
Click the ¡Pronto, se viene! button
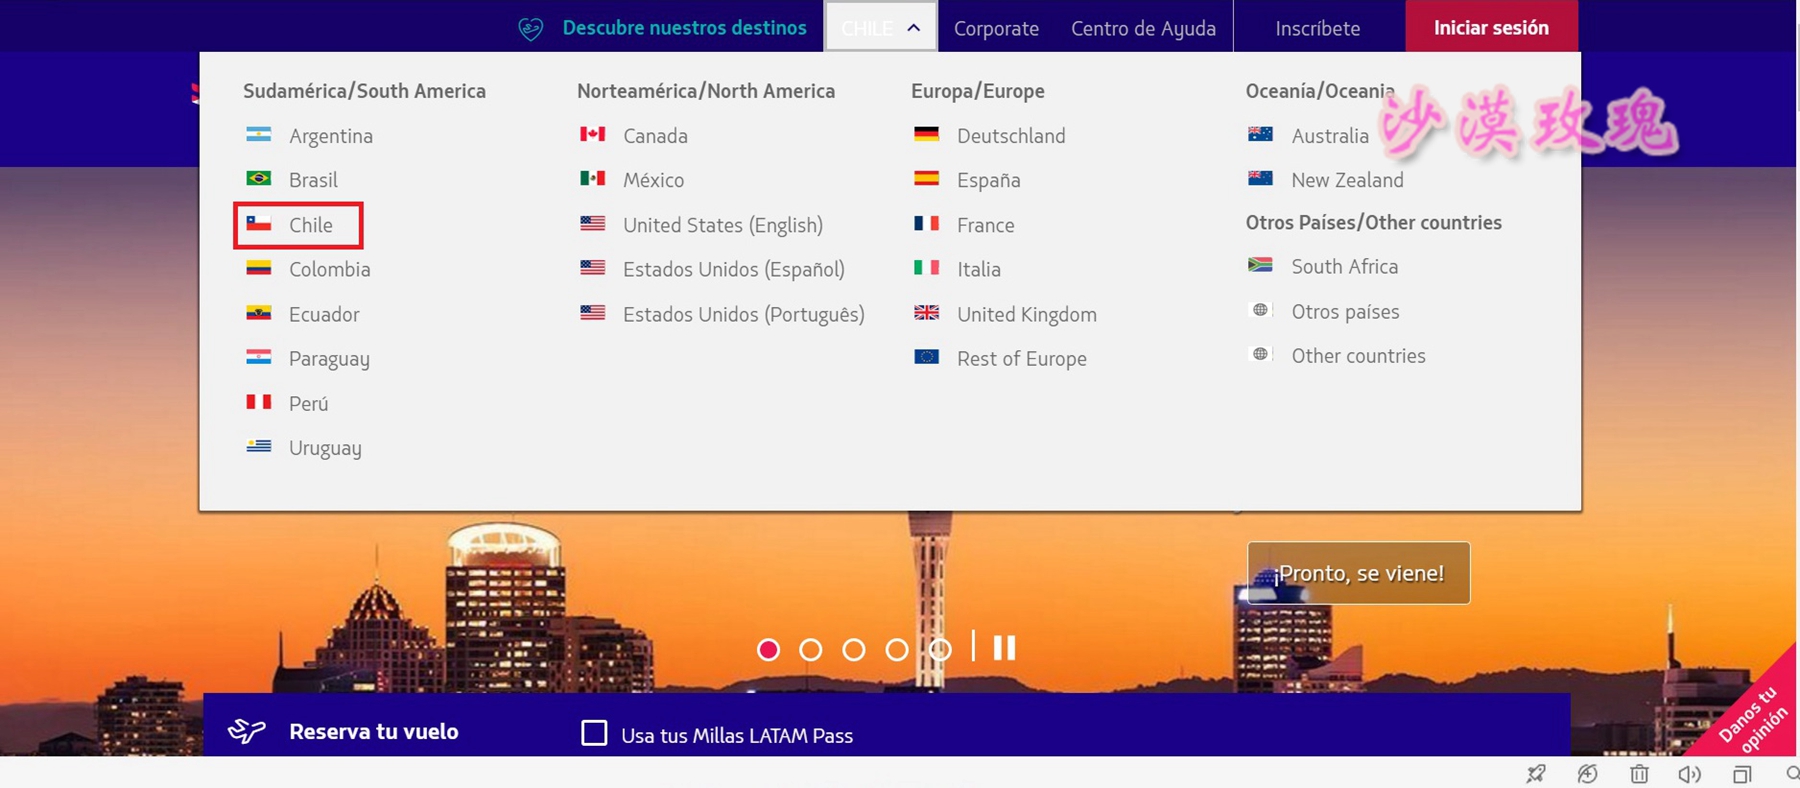pyautogui.click(x=1358, y=573)
